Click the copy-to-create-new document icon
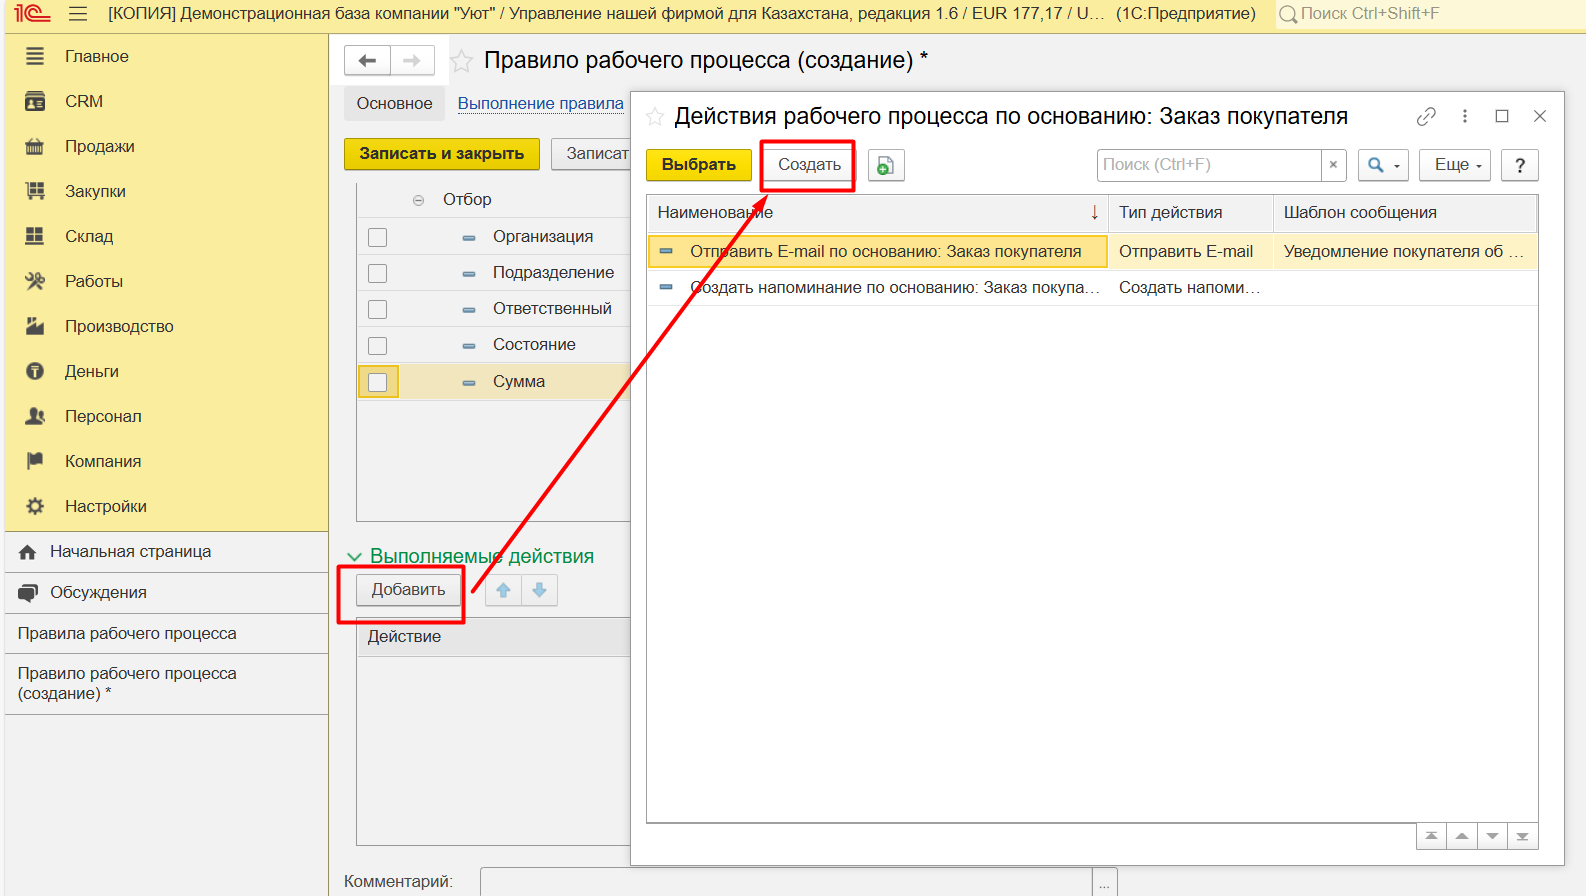This screenshot has width=1586, height=896. pos(885,165)
